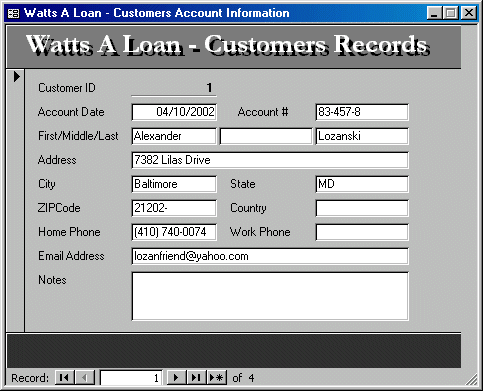Click the Account # field
Image resolution: width=483 pixels, height=391 pixels.
[x=362, y=112]
